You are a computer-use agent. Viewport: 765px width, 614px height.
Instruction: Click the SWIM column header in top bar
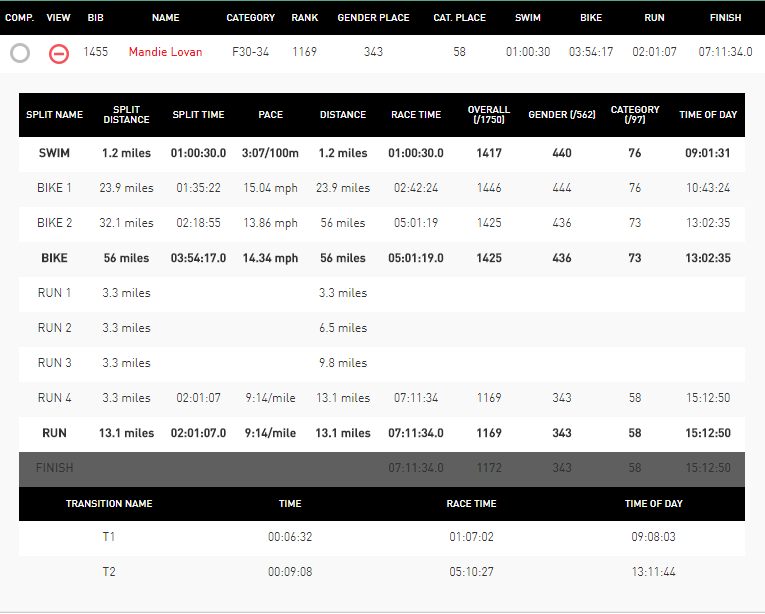pos(528,18)
